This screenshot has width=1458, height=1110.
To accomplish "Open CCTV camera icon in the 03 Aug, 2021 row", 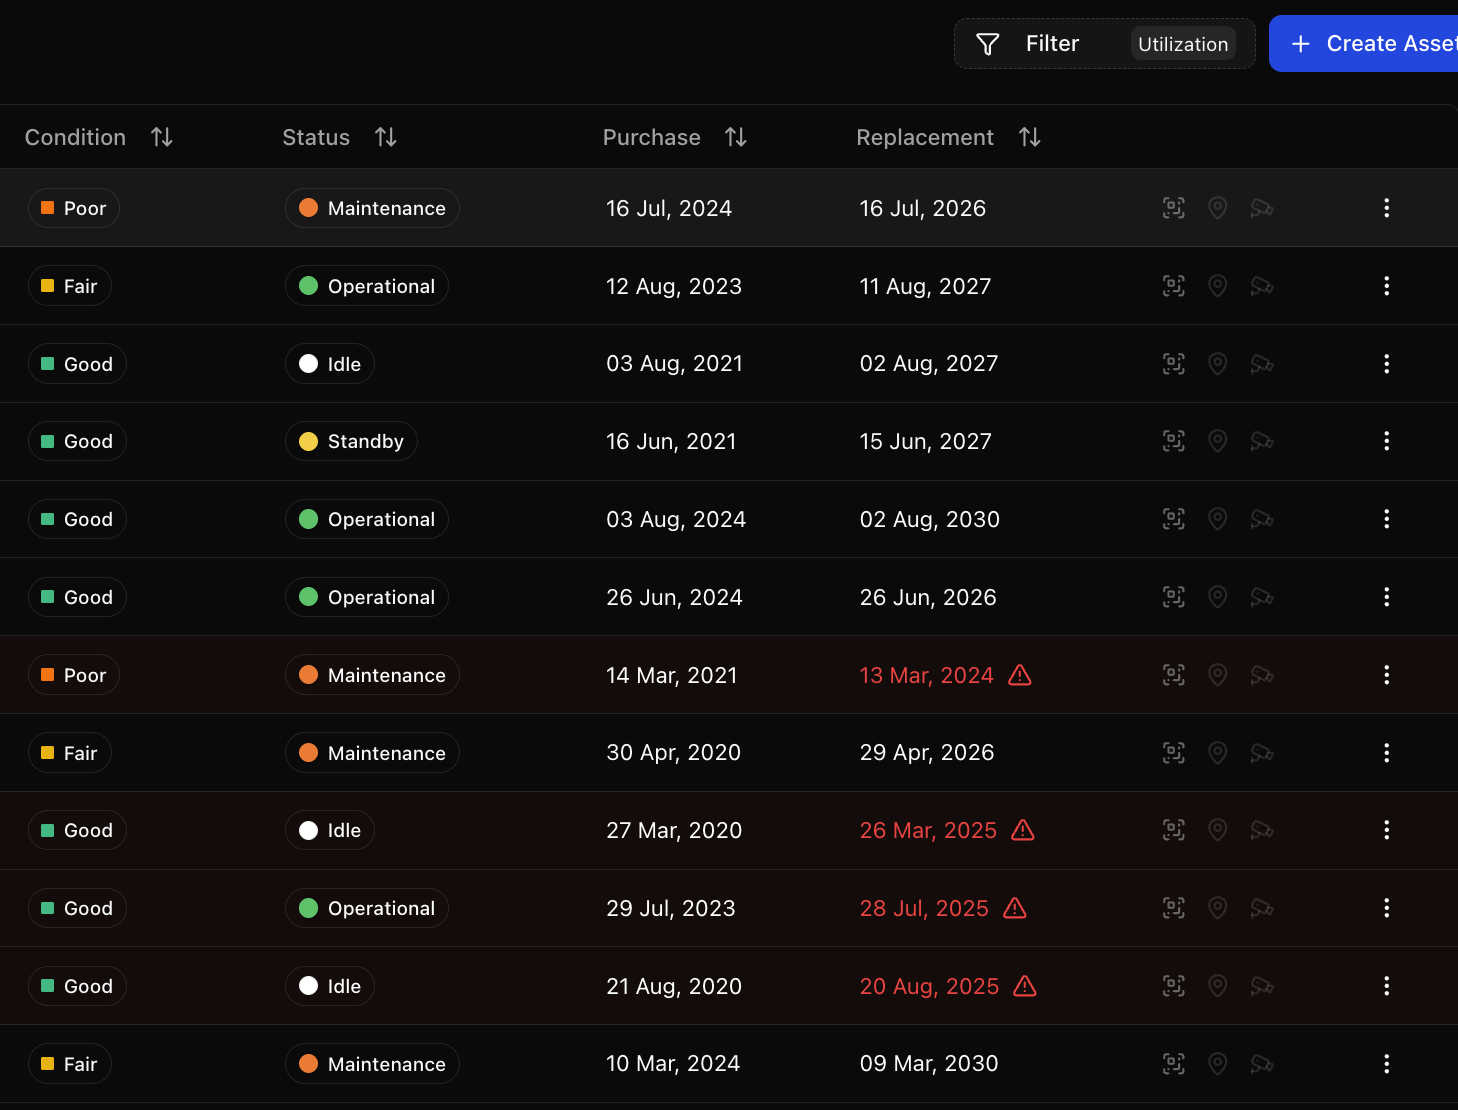I will pos(1261,364).
